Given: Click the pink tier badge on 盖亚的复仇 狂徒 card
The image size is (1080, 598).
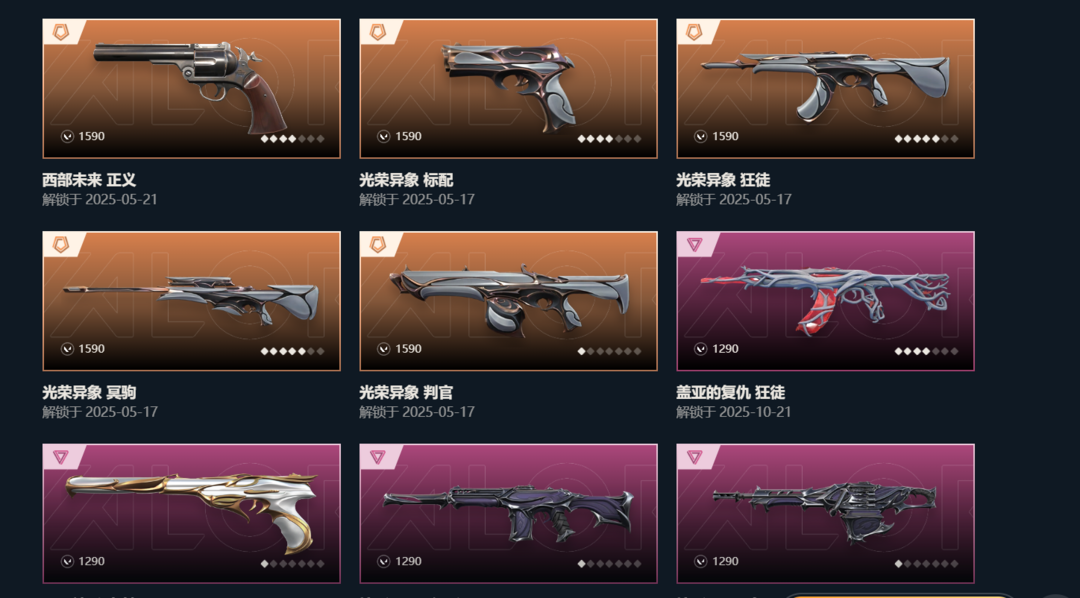Looking at the screenshot, I should pyautogui.click(x=694, y=244).
